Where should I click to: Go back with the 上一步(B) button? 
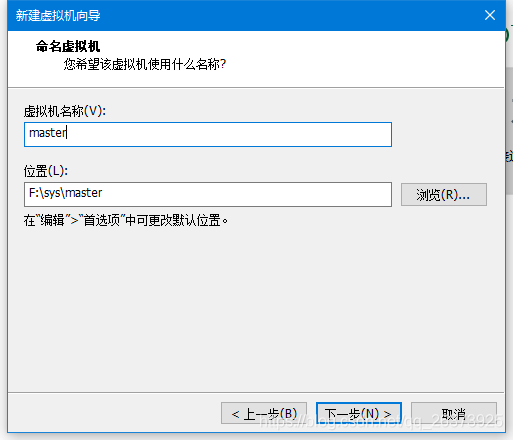[x=264, y=413]
